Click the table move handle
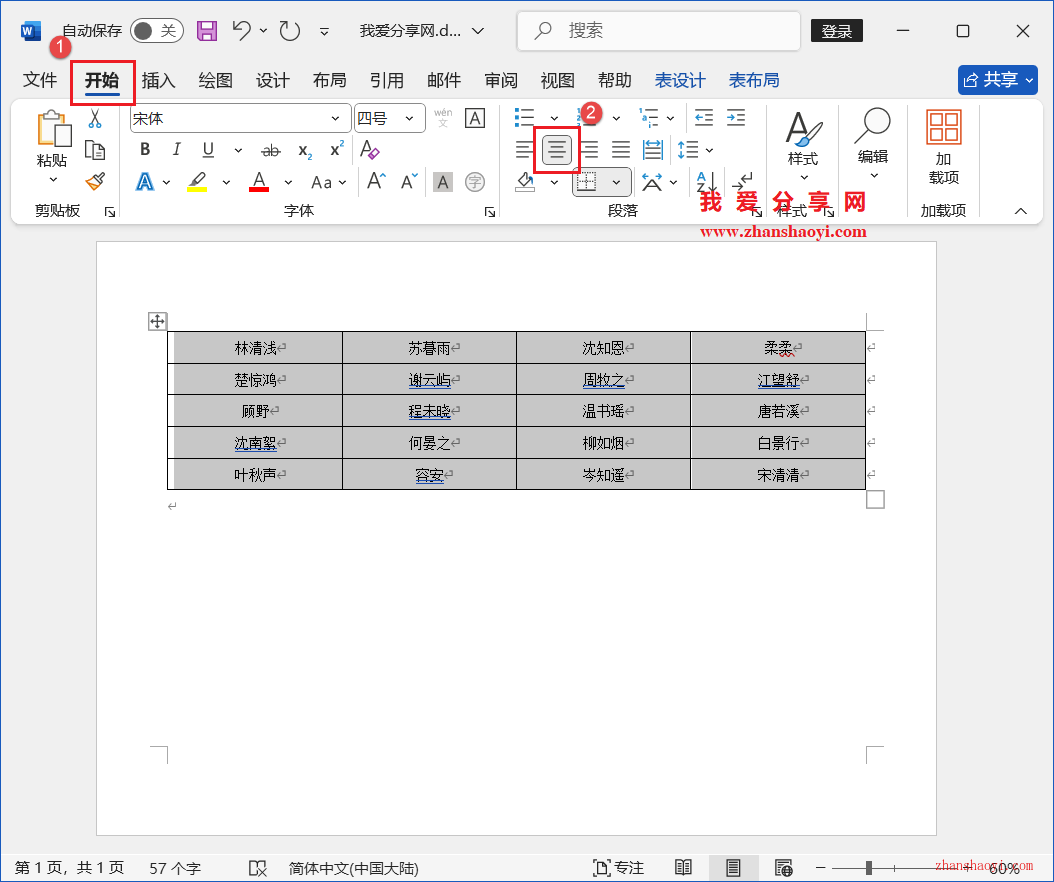1054x882 pixels. click(157, 321)
